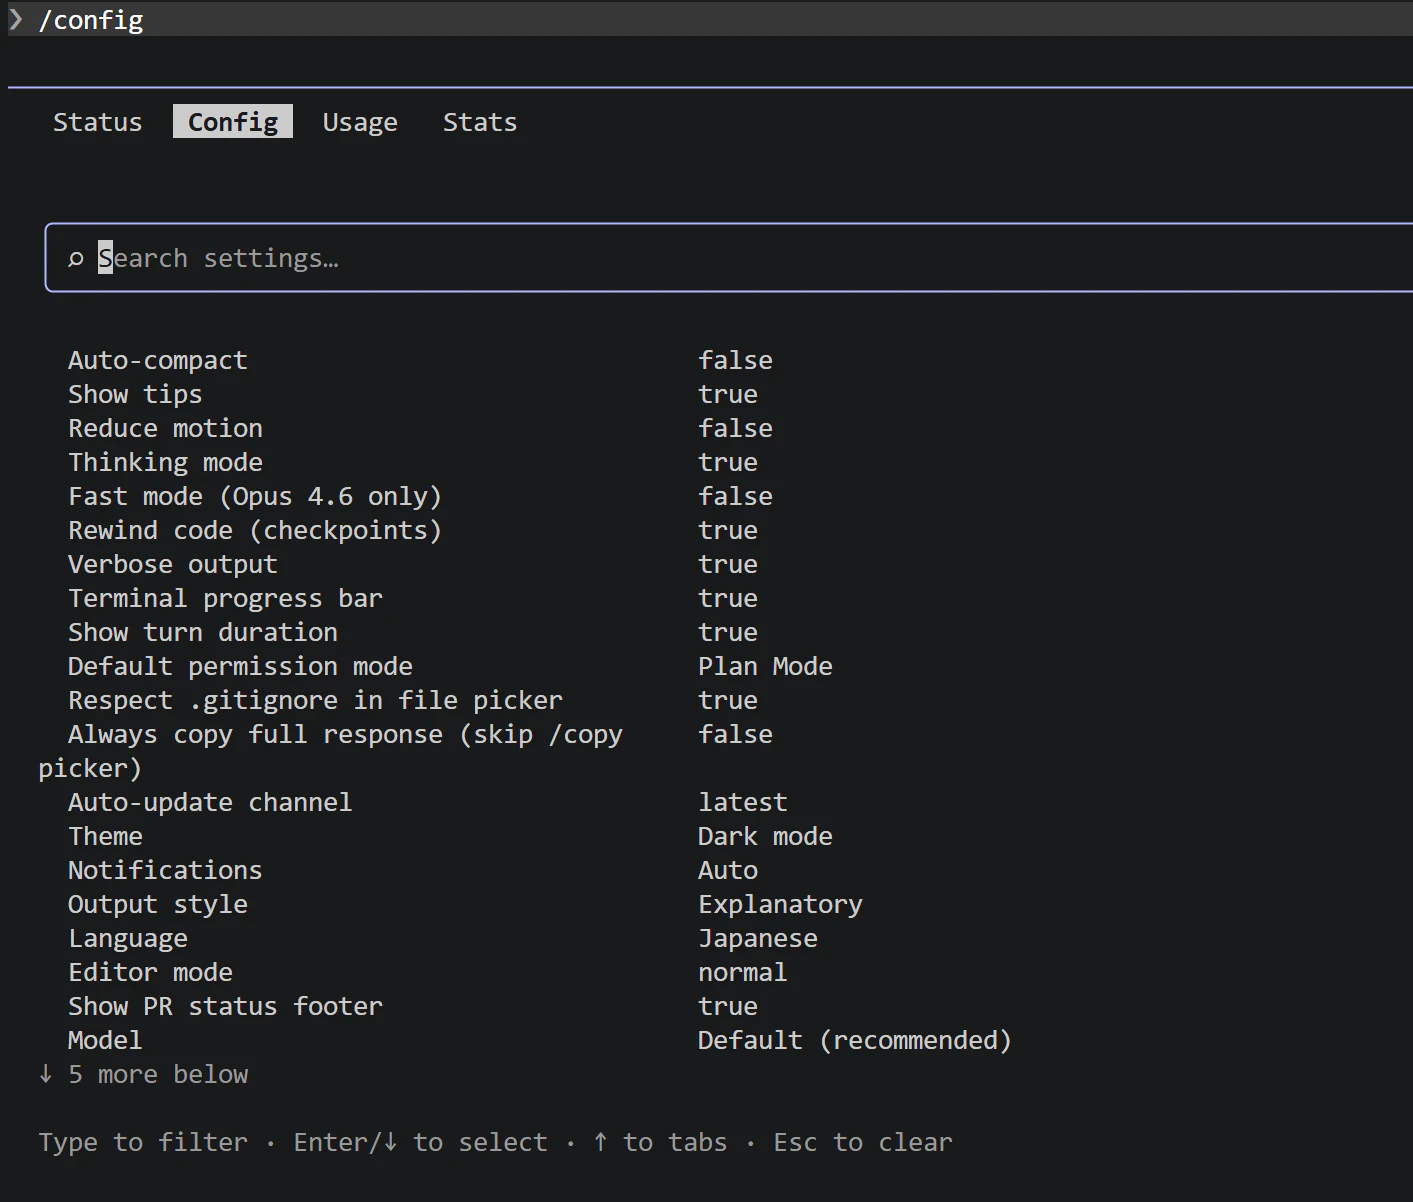This screenshot has width=1413, height=1202.
Task: Change Output style Explanatory value
Action: (x=780, y=904)
